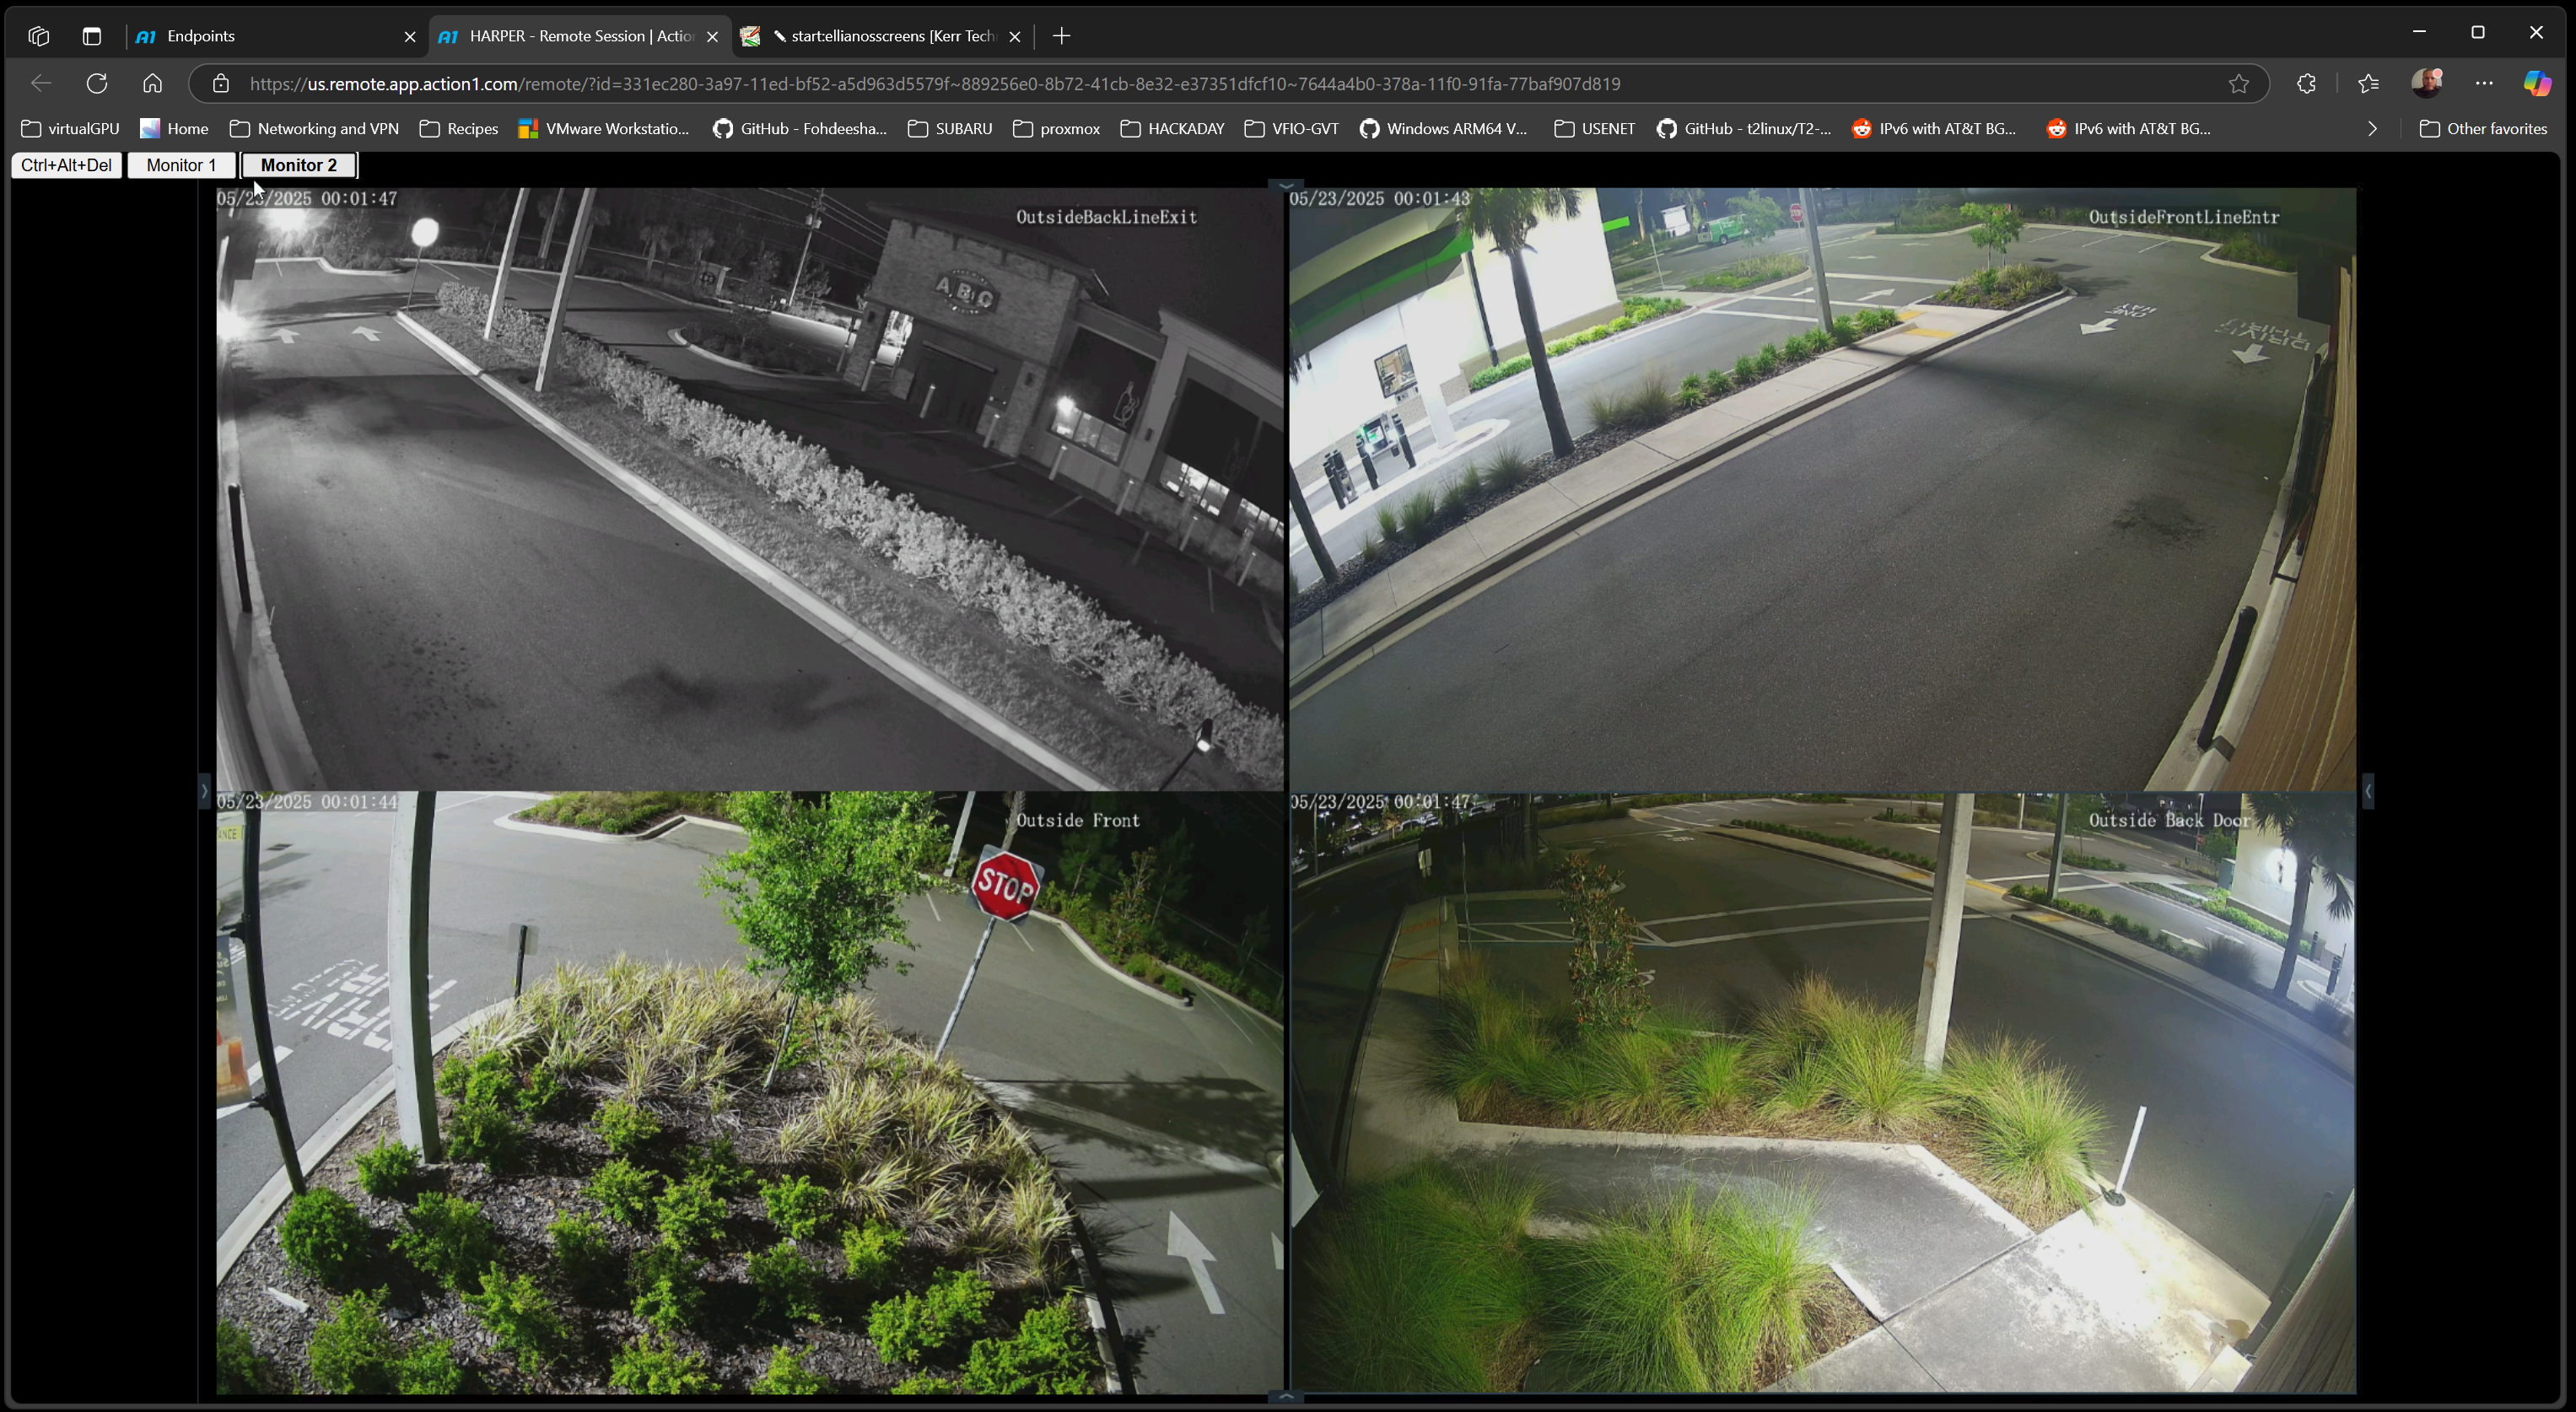Viewport: 2576px width, 1412px height.
Task: Open the workspaces icon
Action: [39, 36]
